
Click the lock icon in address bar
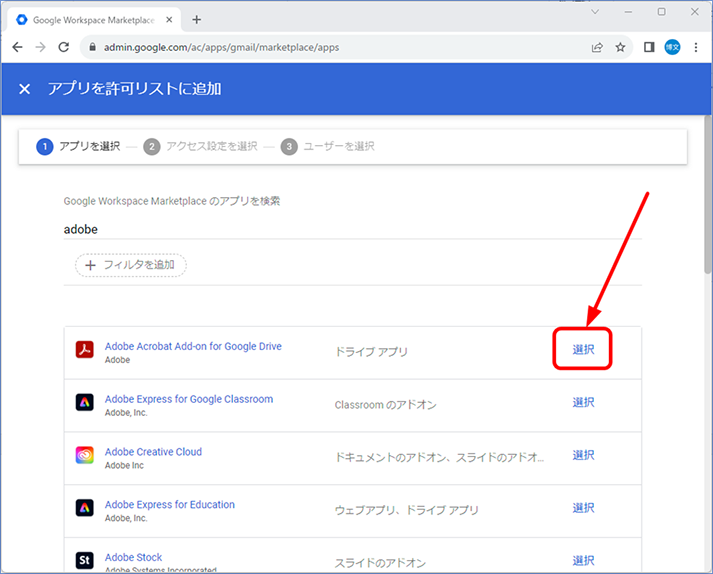pos(92,47)
